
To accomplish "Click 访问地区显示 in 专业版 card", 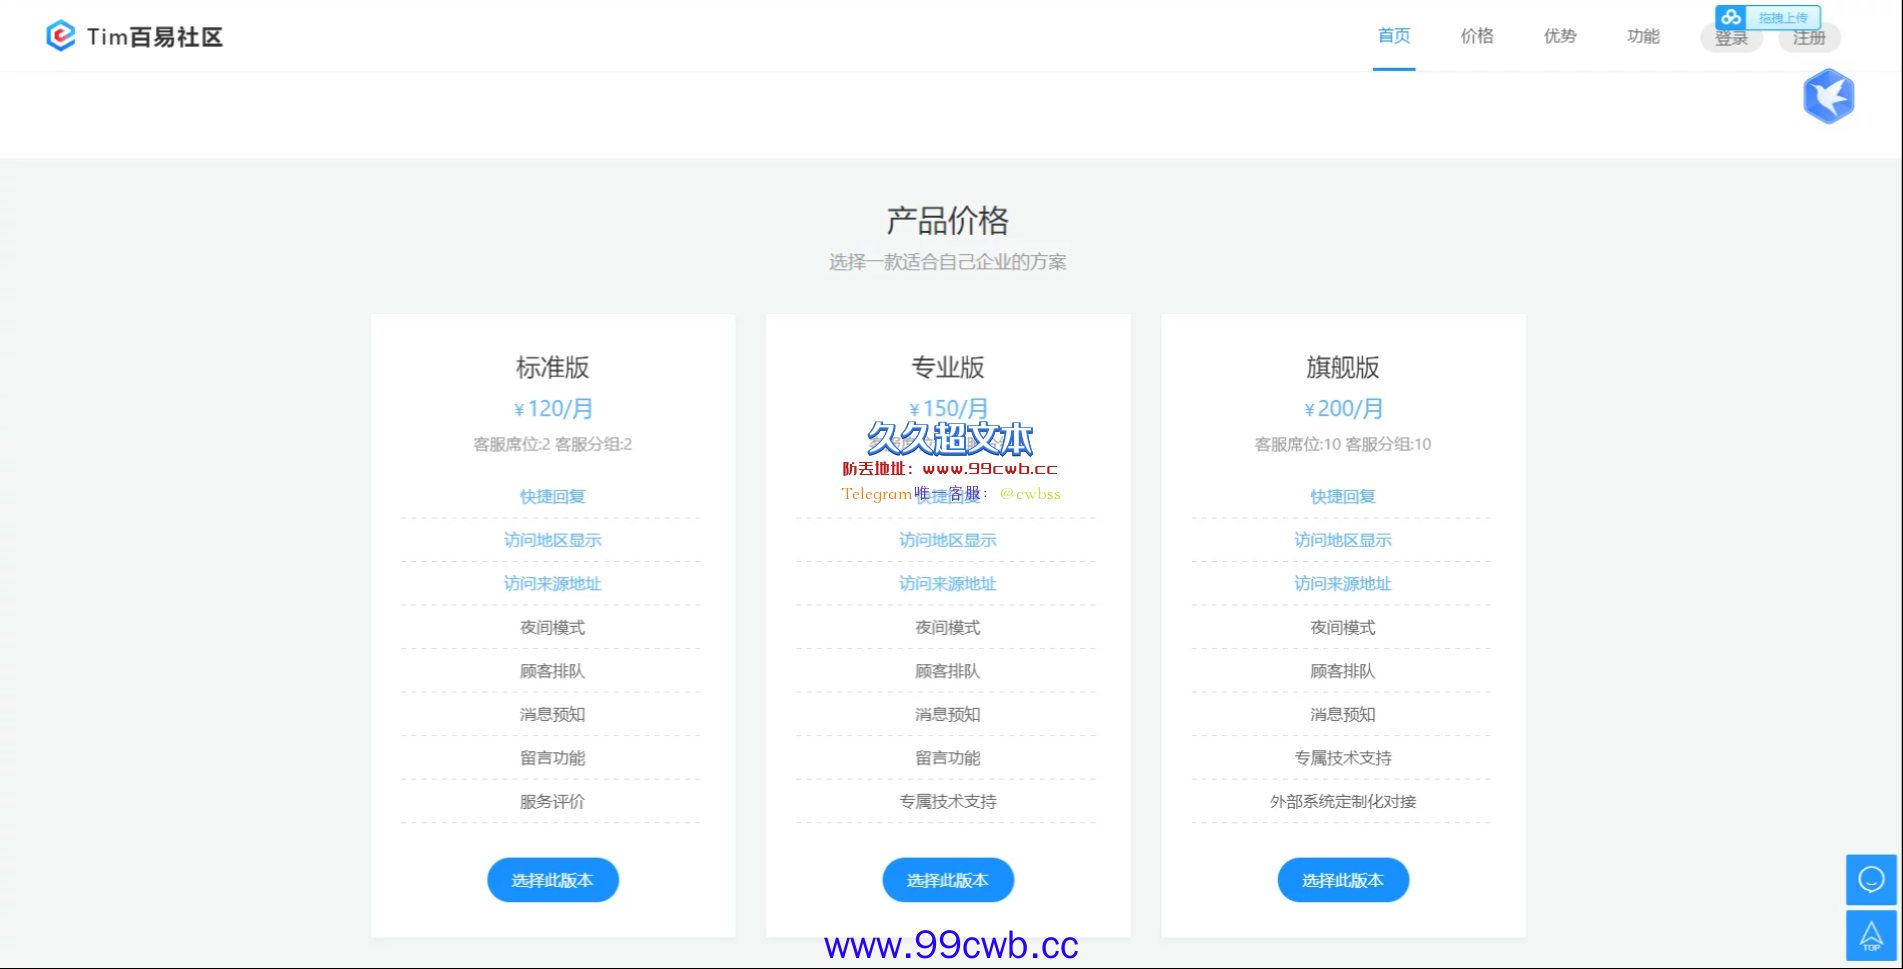I will click(x=948, y=540).
